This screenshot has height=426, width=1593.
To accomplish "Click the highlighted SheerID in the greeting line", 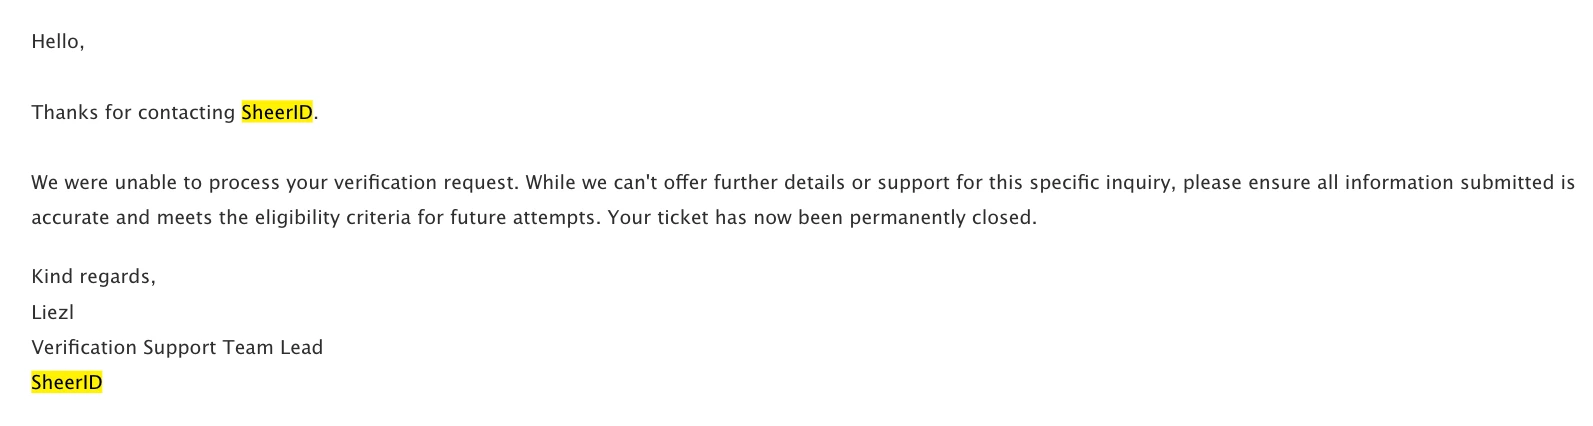I will (x=277, y=112).
